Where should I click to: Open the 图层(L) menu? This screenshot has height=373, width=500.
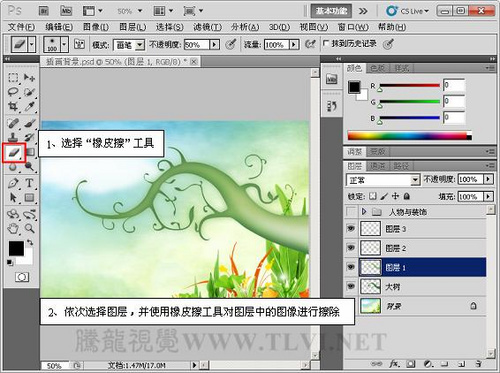point(133,27)
